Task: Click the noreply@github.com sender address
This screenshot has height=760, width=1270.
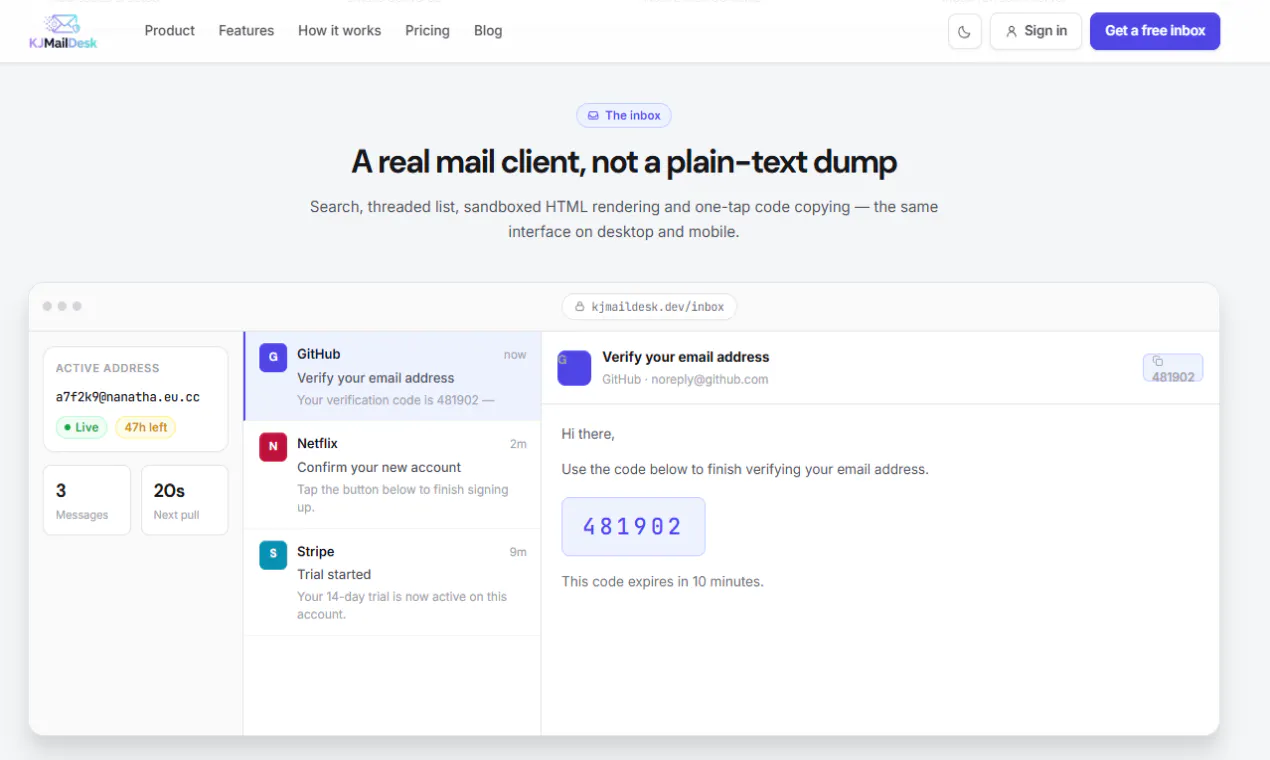Action: (x=710, y=379)
